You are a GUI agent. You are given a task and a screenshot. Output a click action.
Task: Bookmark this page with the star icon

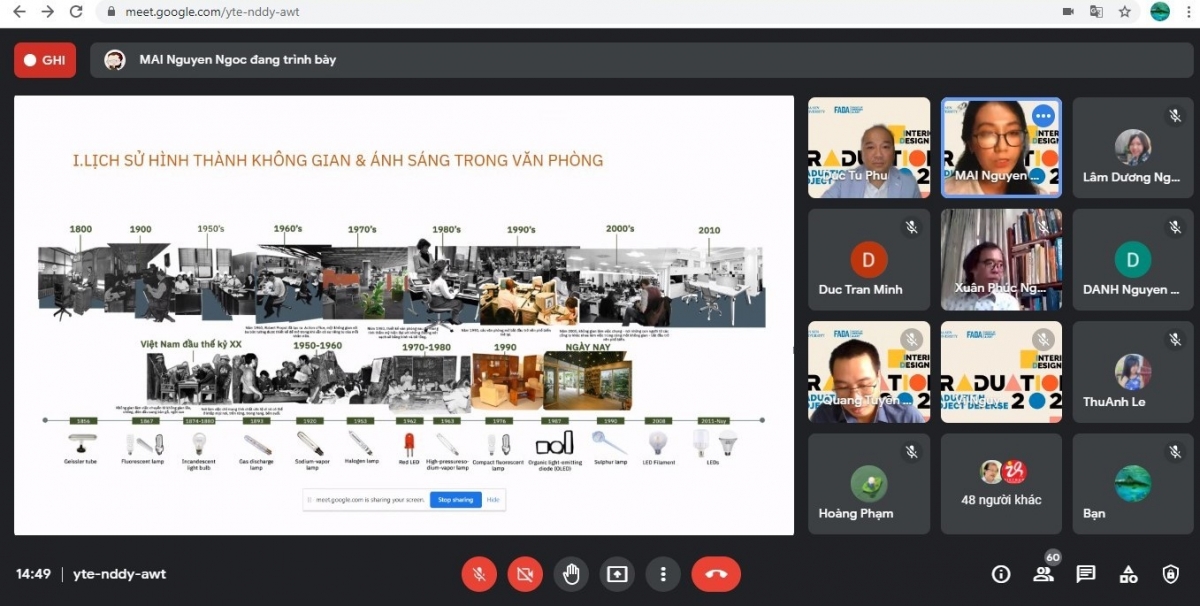[1125, 12]
